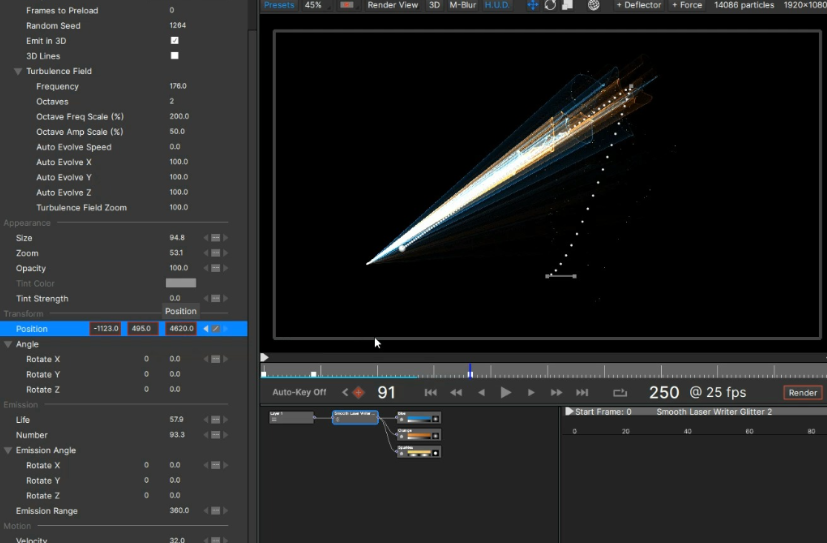Click the red keyframe diamond icon
Screen dimensions: 827x543
358,393
